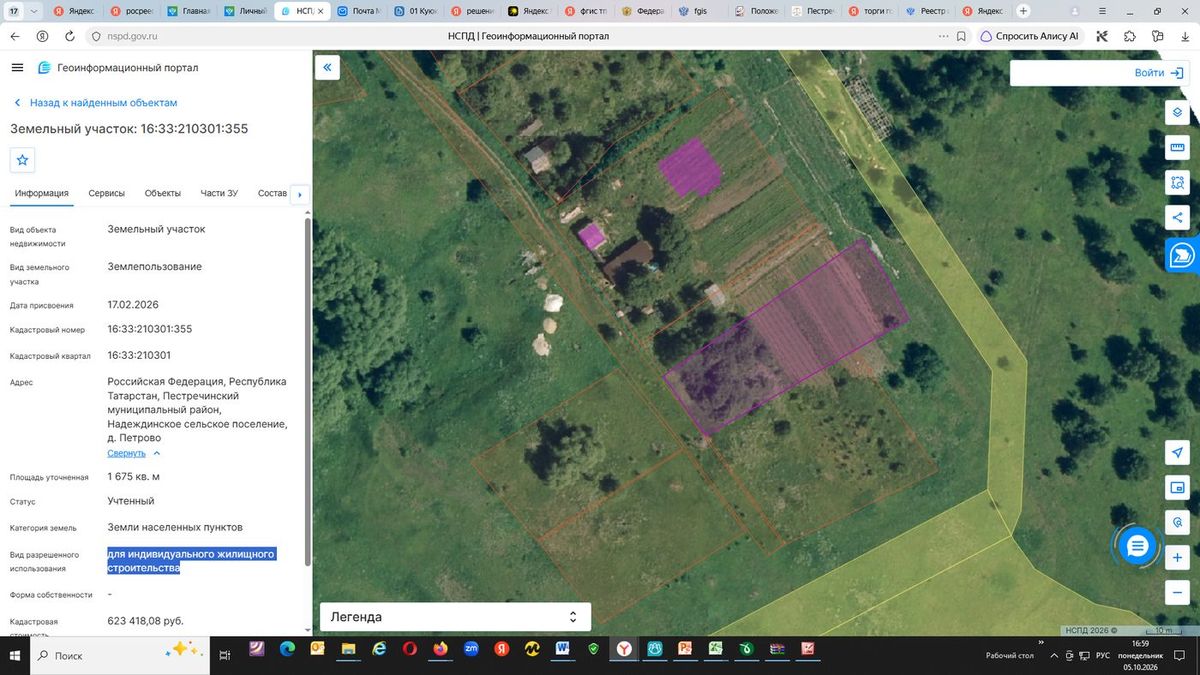
Task: Open the map search locator tool
Action: [1177, 522]
